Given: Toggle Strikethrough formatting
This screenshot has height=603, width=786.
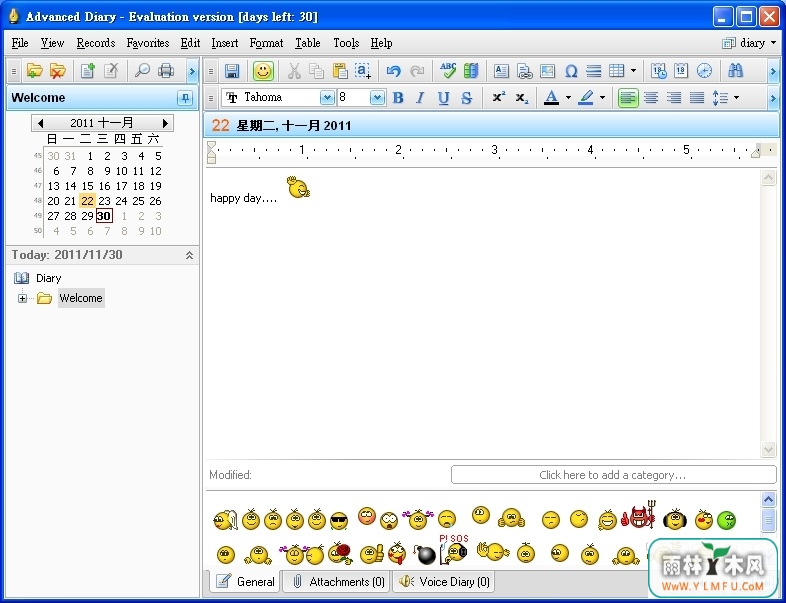Looking at the screenshot, I should tap(467, 98).
